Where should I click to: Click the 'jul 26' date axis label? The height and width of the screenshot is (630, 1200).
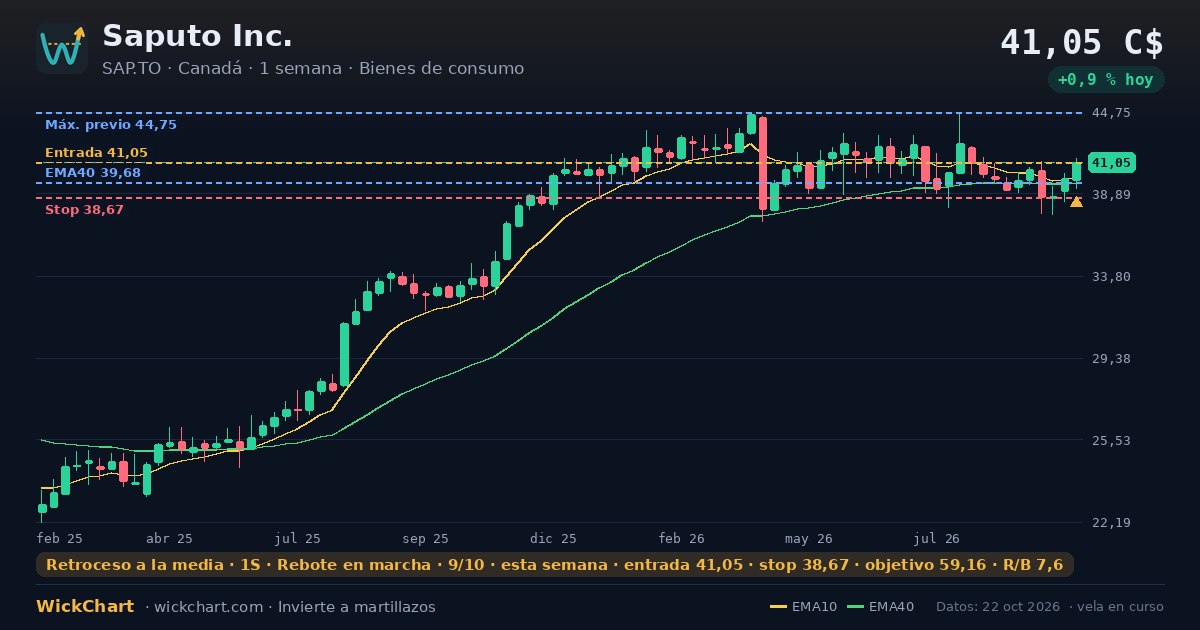(937, 538)
